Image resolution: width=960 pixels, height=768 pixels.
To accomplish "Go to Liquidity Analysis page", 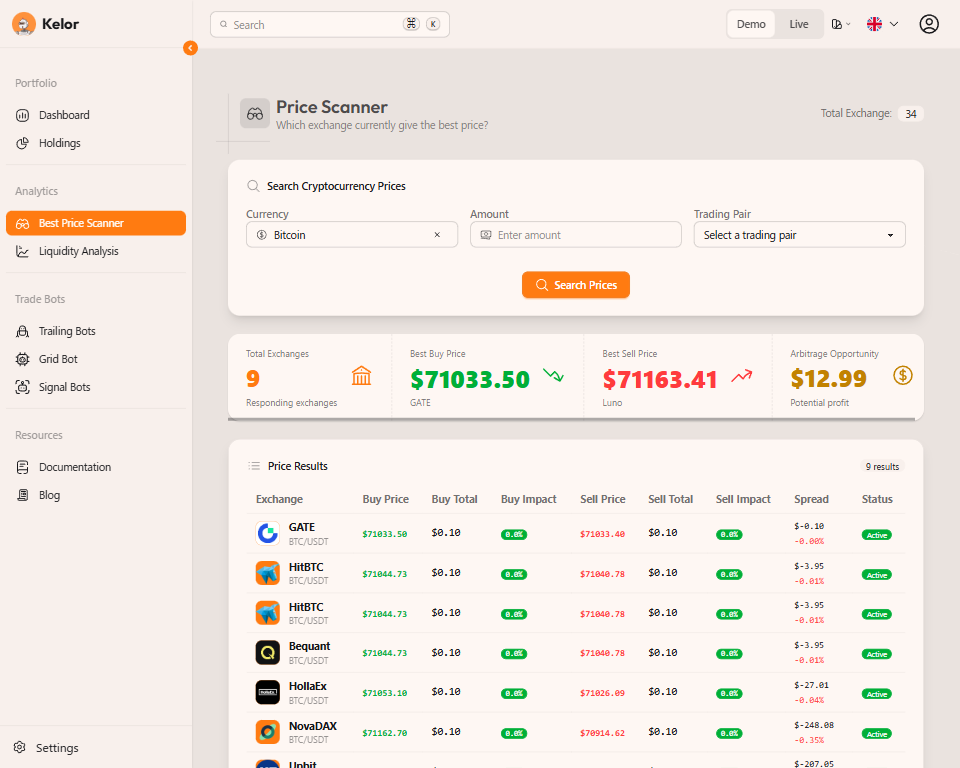I will coord(78,251).
